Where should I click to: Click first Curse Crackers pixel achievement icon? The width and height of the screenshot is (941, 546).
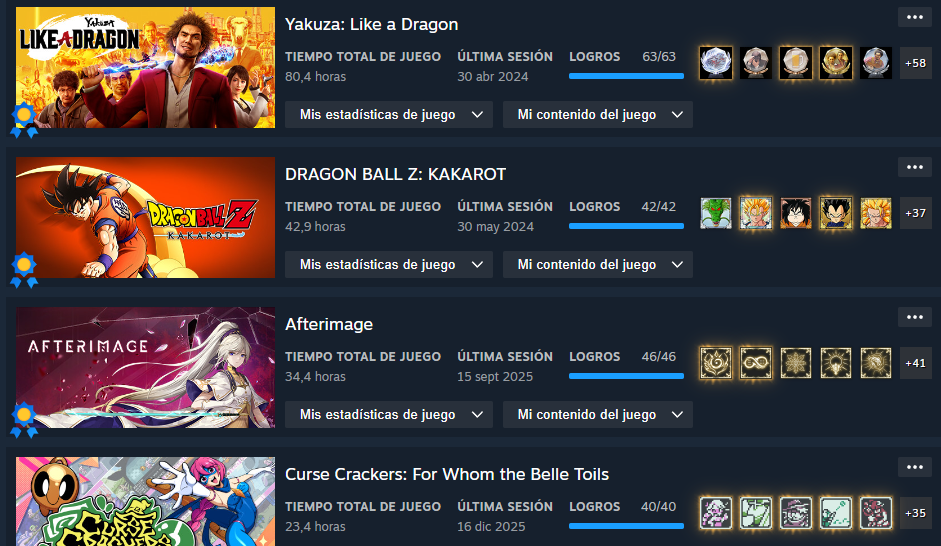click(x=716, y=513)
